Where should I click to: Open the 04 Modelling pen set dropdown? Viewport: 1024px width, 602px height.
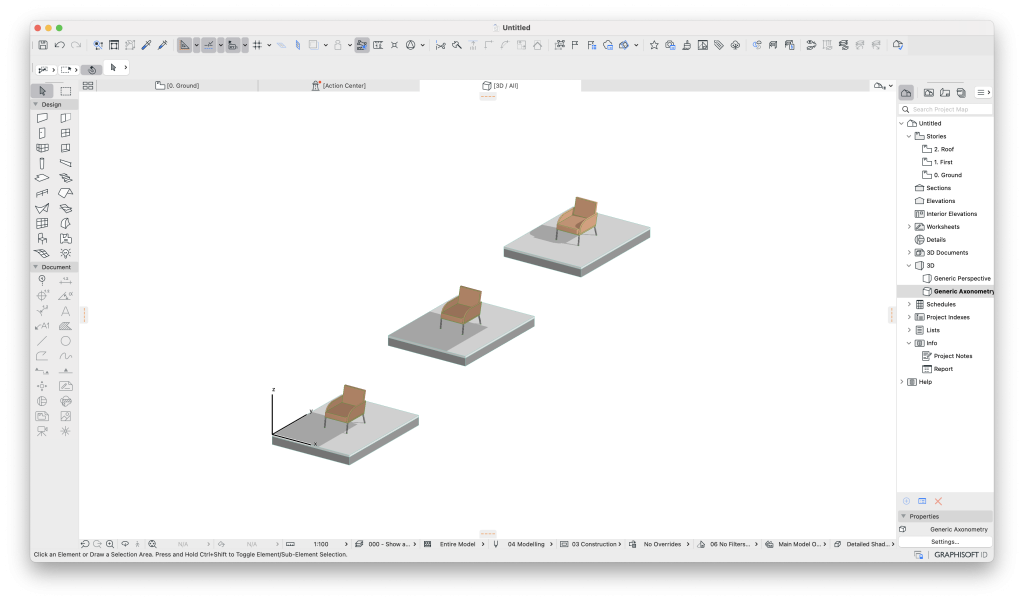(526, 544)
